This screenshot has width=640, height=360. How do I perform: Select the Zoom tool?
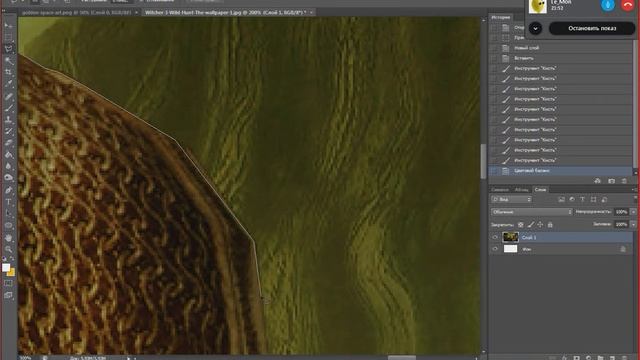8,249
